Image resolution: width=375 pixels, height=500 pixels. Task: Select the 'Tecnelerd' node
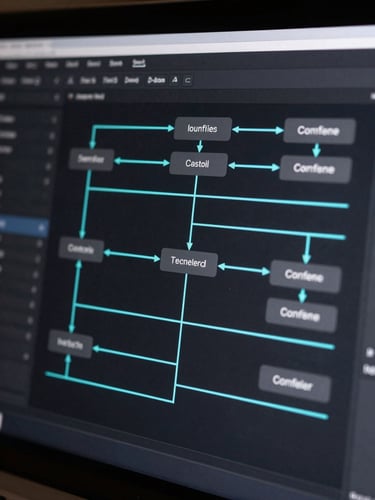[189, 262]
